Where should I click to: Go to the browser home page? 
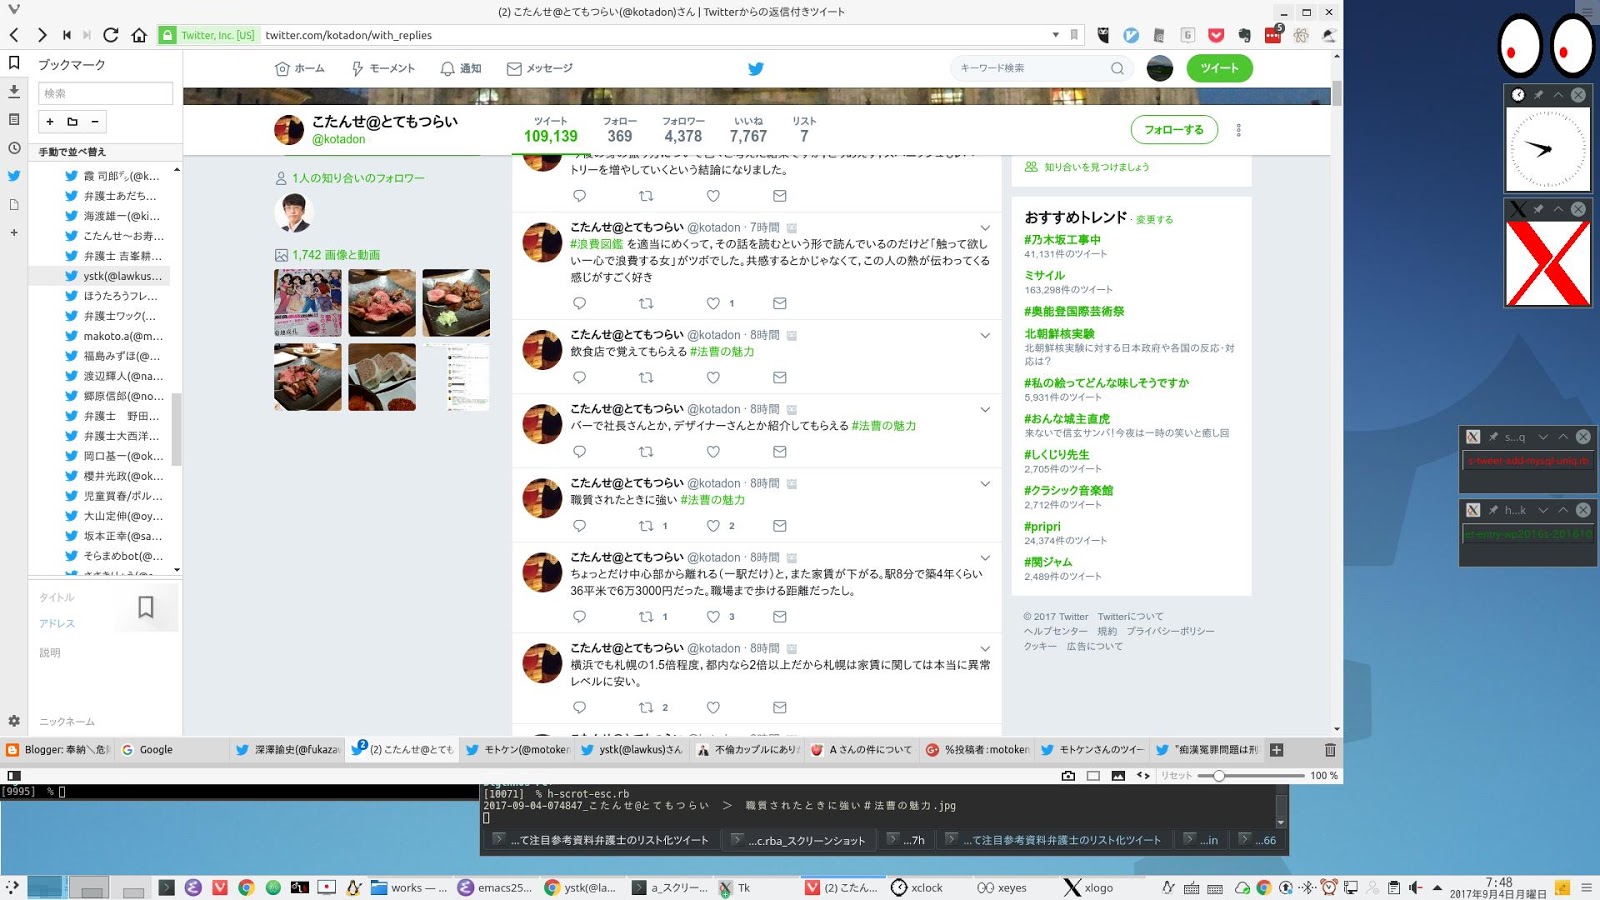click(139, 35)
